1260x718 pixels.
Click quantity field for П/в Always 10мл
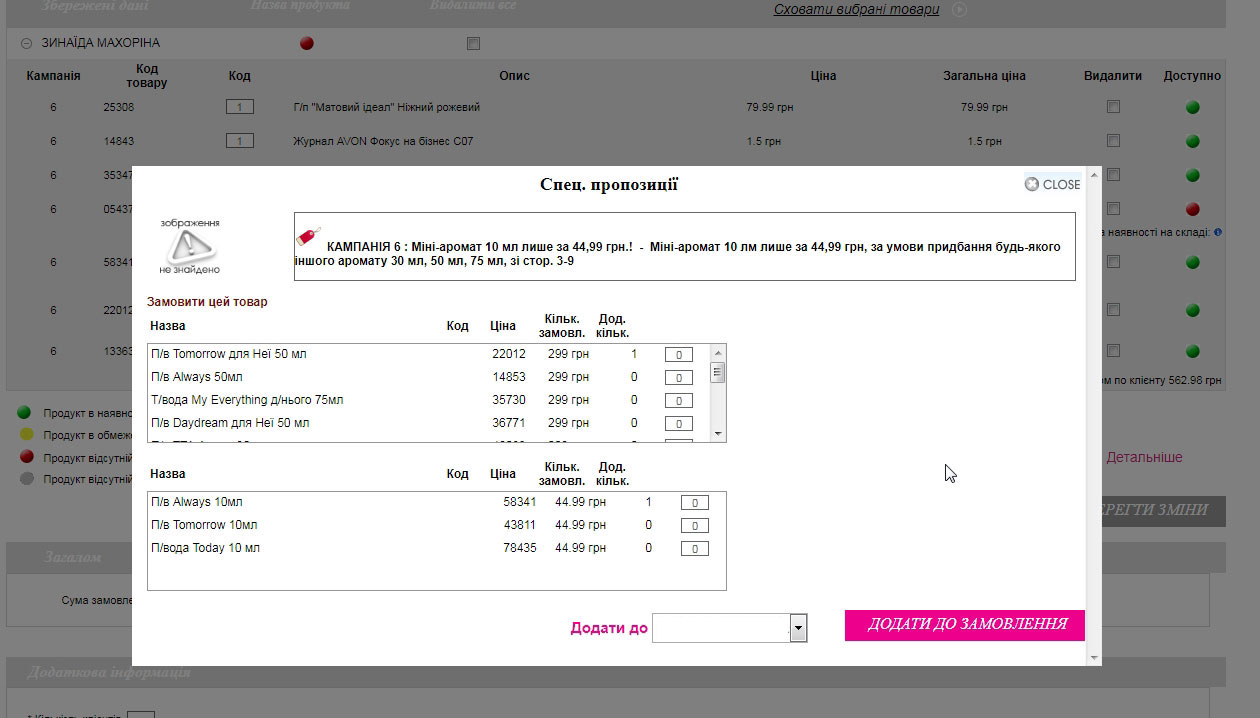(694, 503)
